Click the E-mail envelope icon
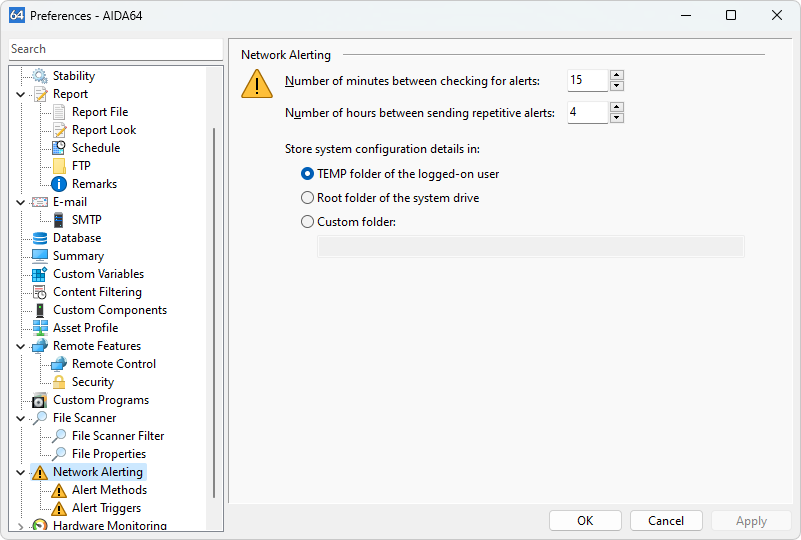801x540 pixels. 40,202
